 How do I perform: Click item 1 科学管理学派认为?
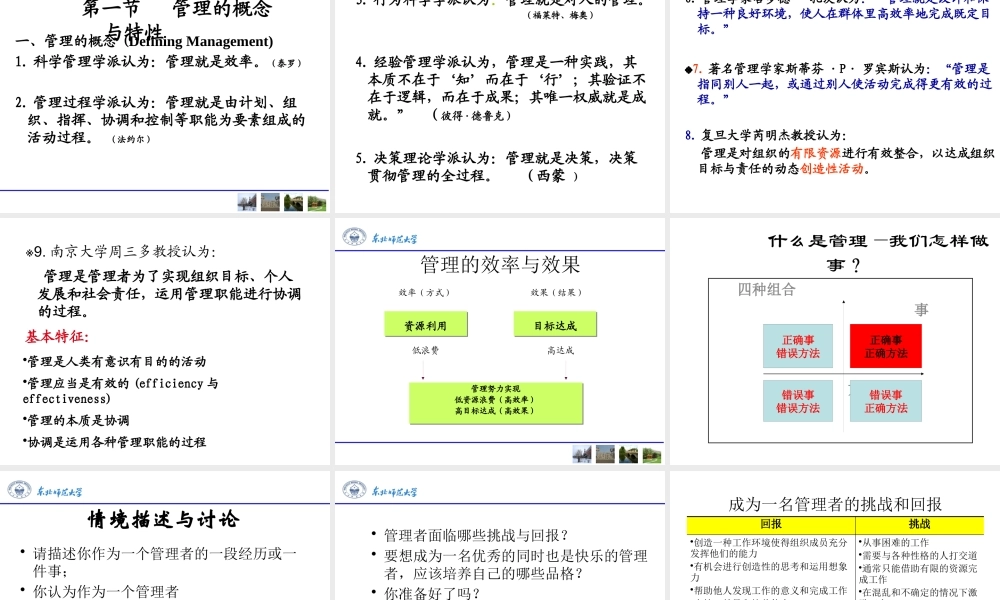tap(158, 62)
